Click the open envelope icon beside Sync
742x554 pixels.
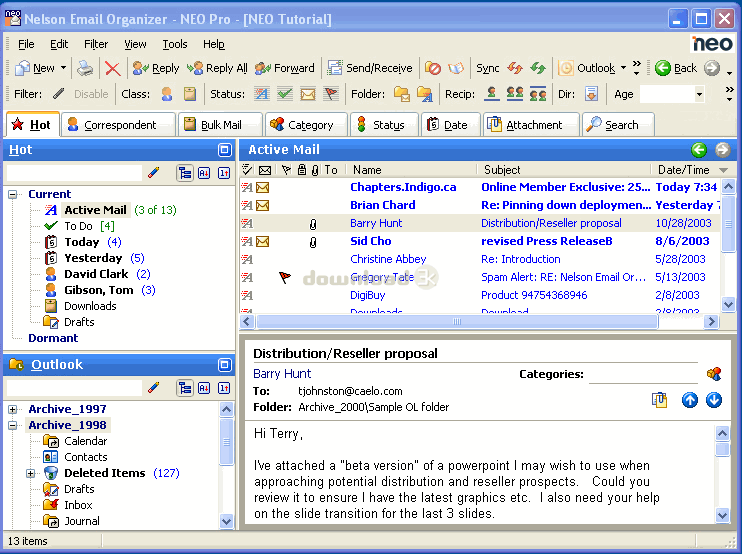click(456, 68)
